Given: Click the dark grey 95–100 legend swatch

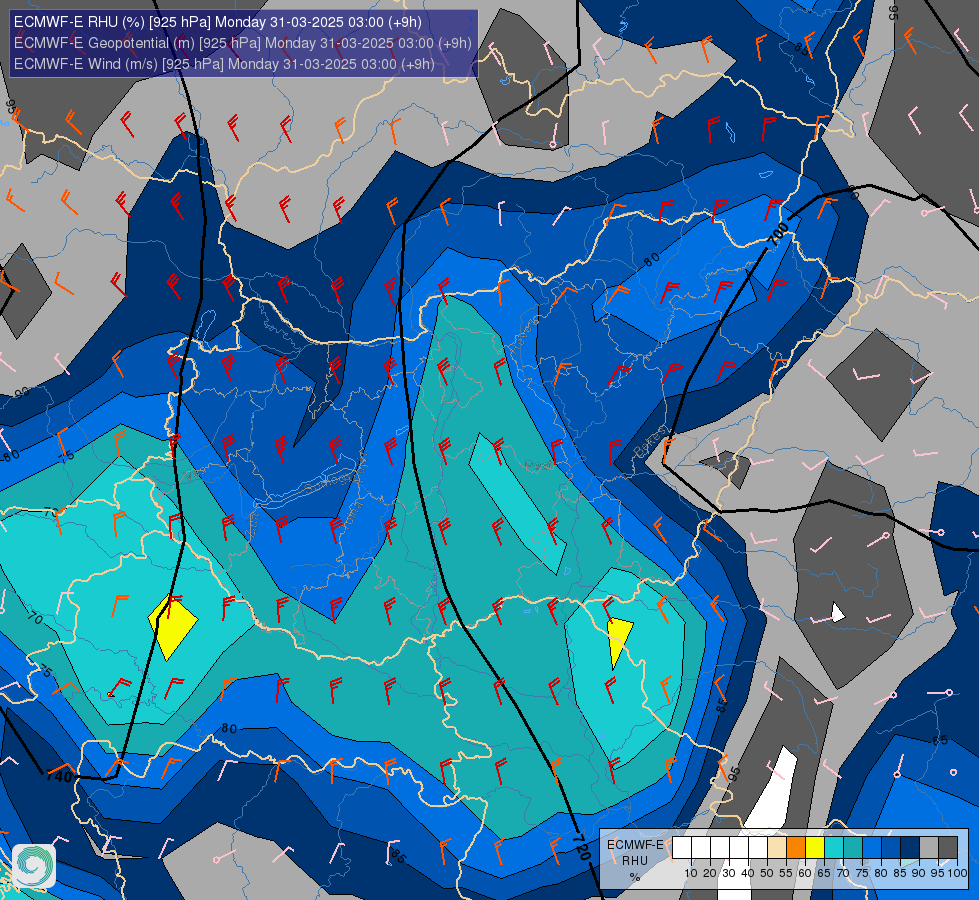Looking at the screenshot, I should [x=948, y=848].
